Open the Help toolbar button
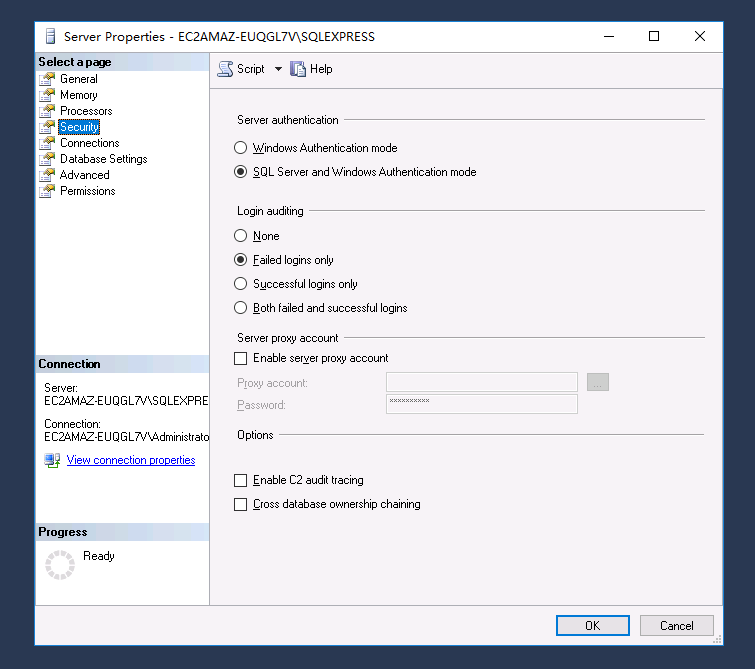 (x=310, y=69)
